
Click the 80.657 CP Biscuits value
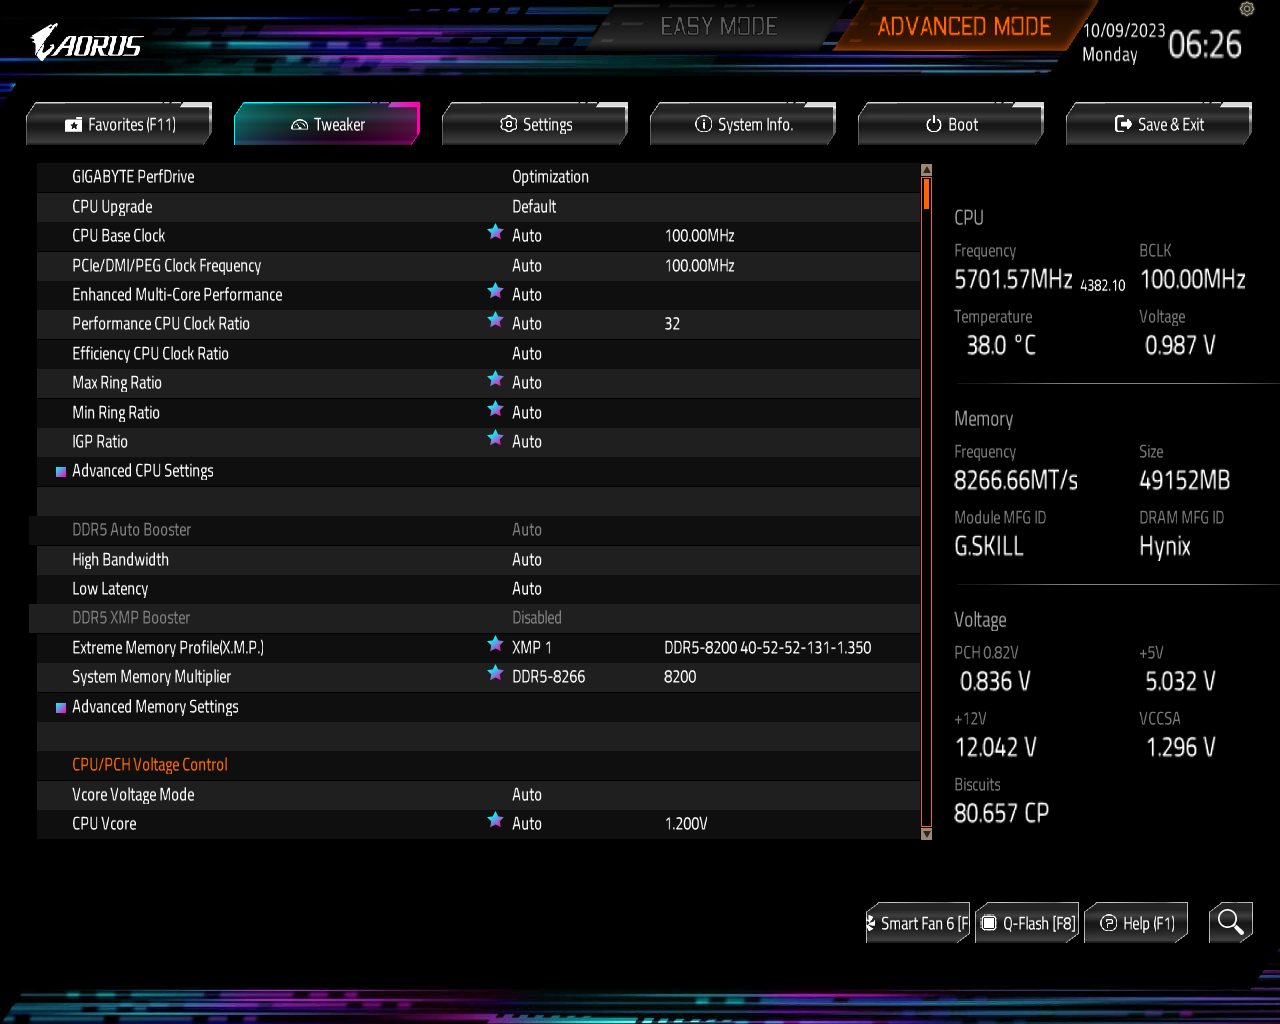pyautogui.click(x=1001, y=814)
